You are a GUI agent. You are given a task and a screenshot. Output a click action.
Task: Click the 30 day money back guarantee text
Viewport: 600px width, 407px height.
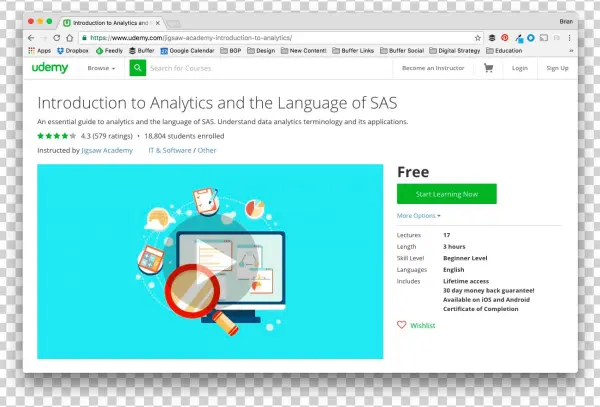tap(489, 290)
